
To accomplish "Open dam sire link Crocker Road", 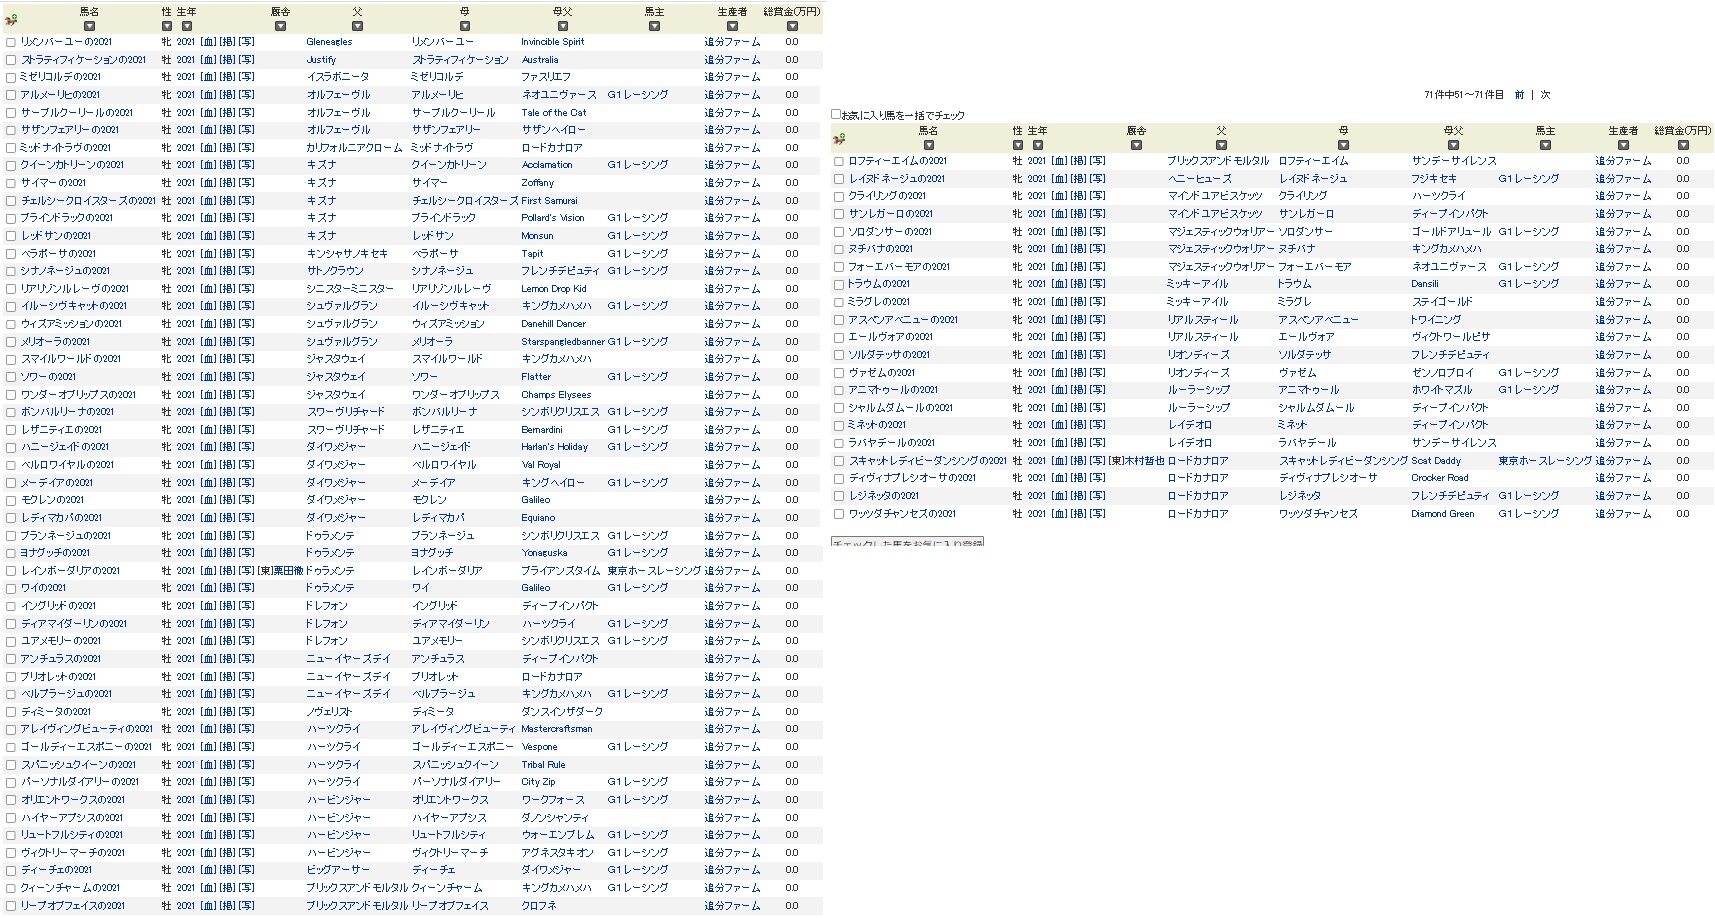I will [x=1440, y=478].
